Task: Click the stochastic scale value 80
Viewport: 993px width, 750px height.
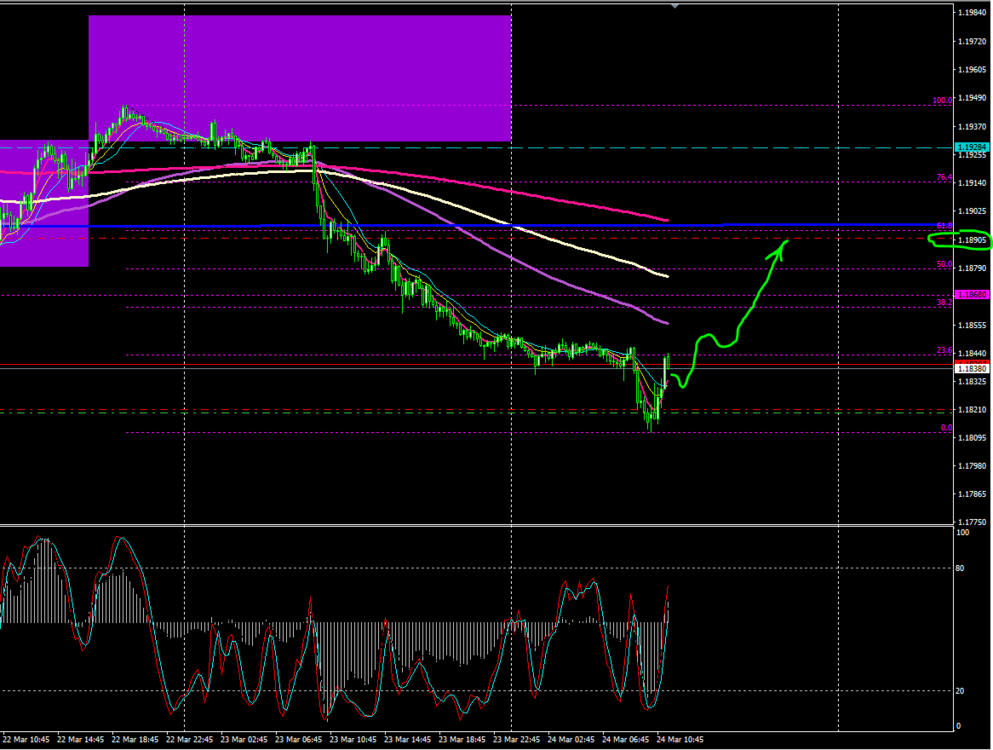Action: pos(960,568)
